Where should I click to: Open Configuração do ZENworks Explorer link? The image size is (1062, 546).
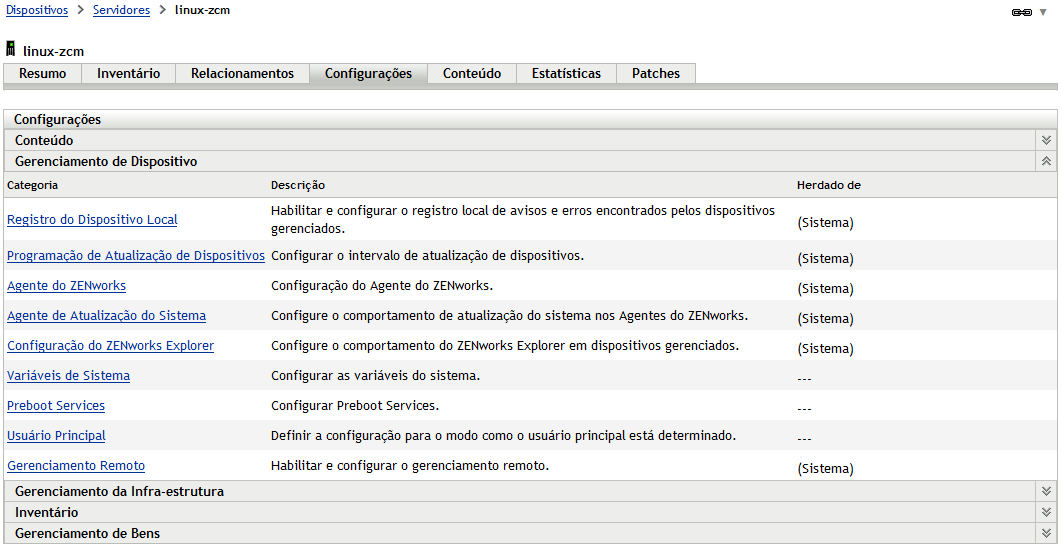point(110,345)
